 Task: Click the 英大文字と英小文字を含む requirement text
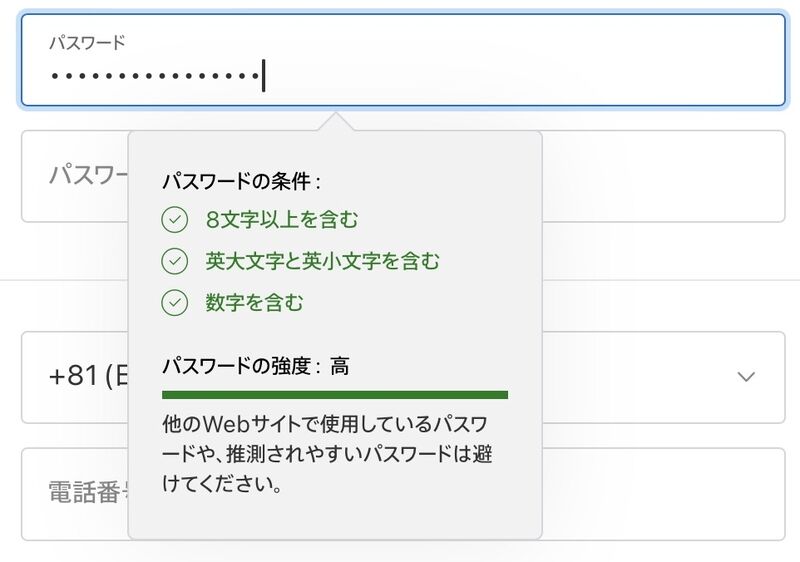[x=322, y=261]
